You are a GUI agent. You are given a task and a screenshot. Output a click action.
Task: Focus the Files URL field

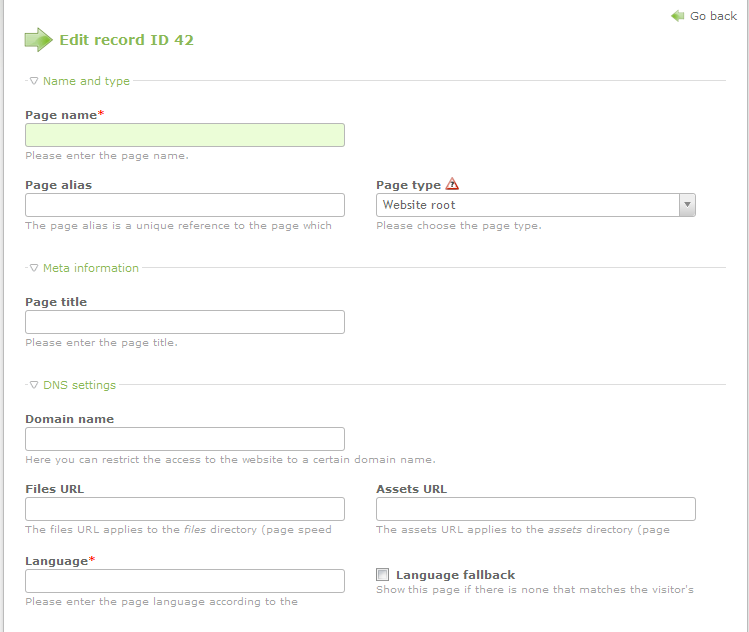(x=185, y=509)
